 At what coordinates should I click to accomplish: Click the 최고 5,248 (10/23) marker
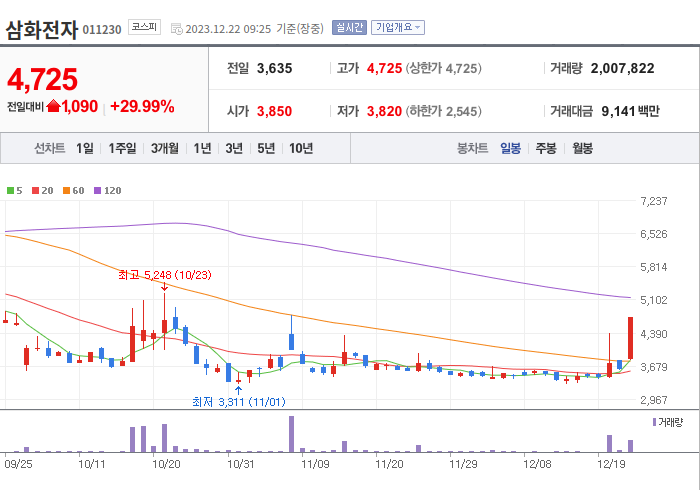(x=165, y=275)
